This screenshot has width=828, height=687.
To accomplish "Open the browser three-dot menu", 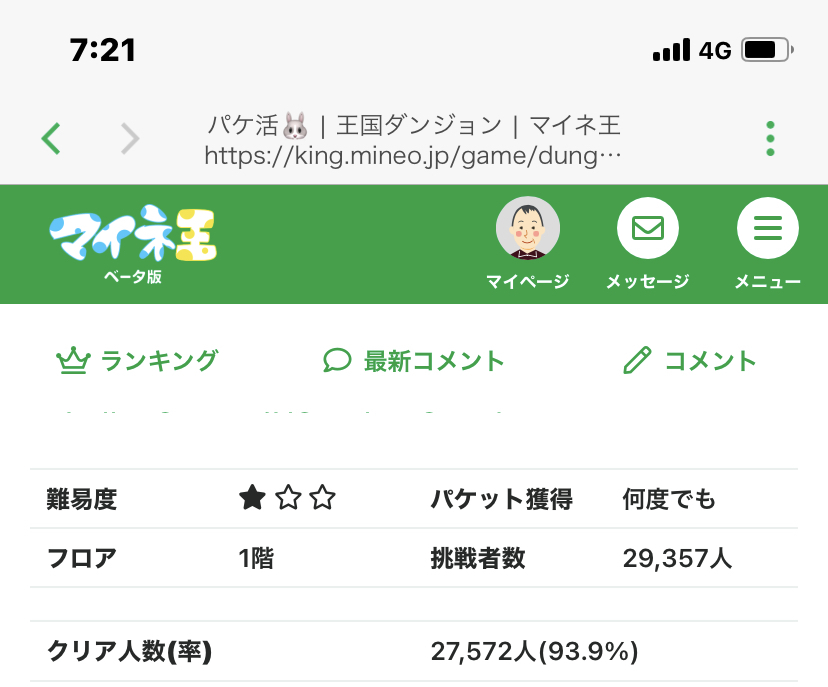I will 770,138.
